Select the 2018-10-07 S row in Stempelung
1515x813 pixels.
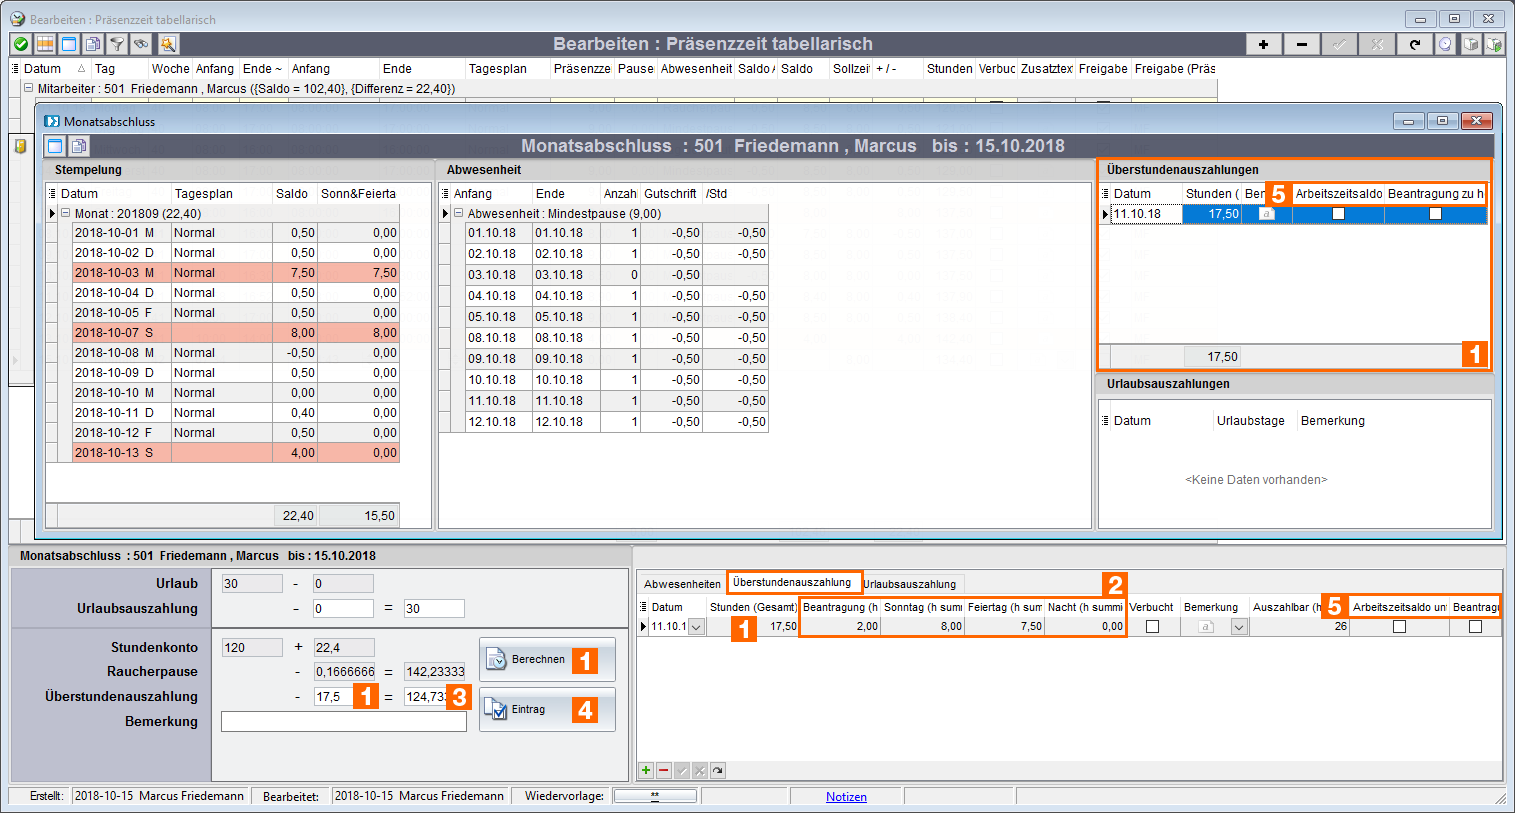[x=236, y=333]
